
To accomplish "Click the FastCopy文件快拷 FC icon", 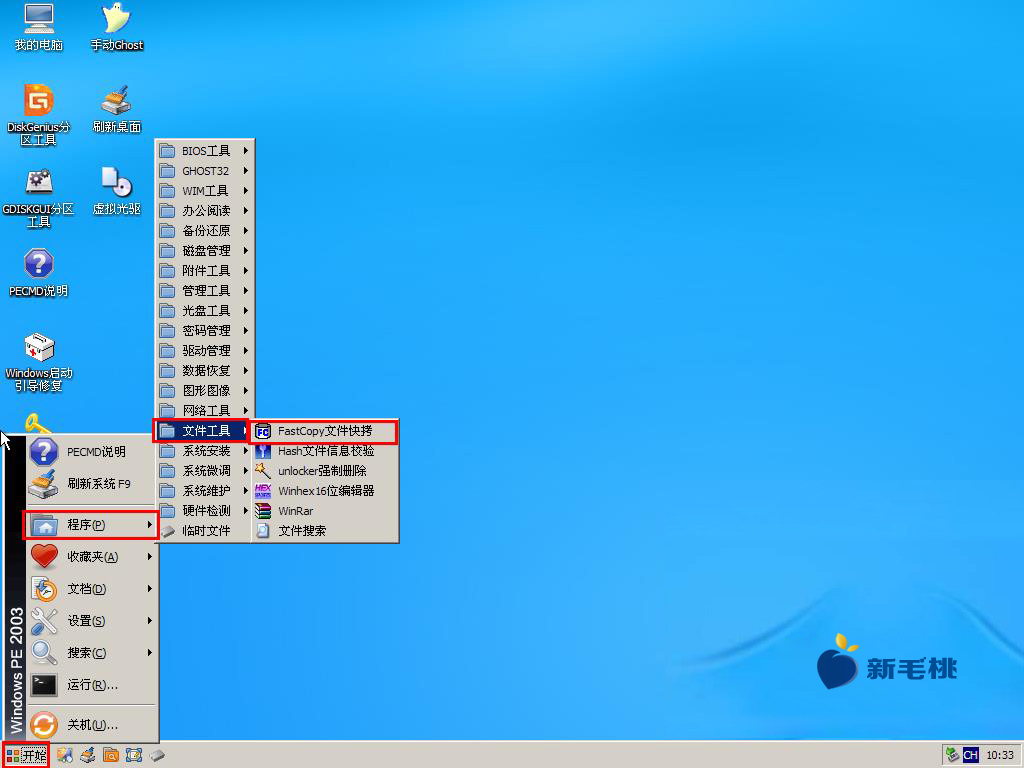I will pos(263,432).
